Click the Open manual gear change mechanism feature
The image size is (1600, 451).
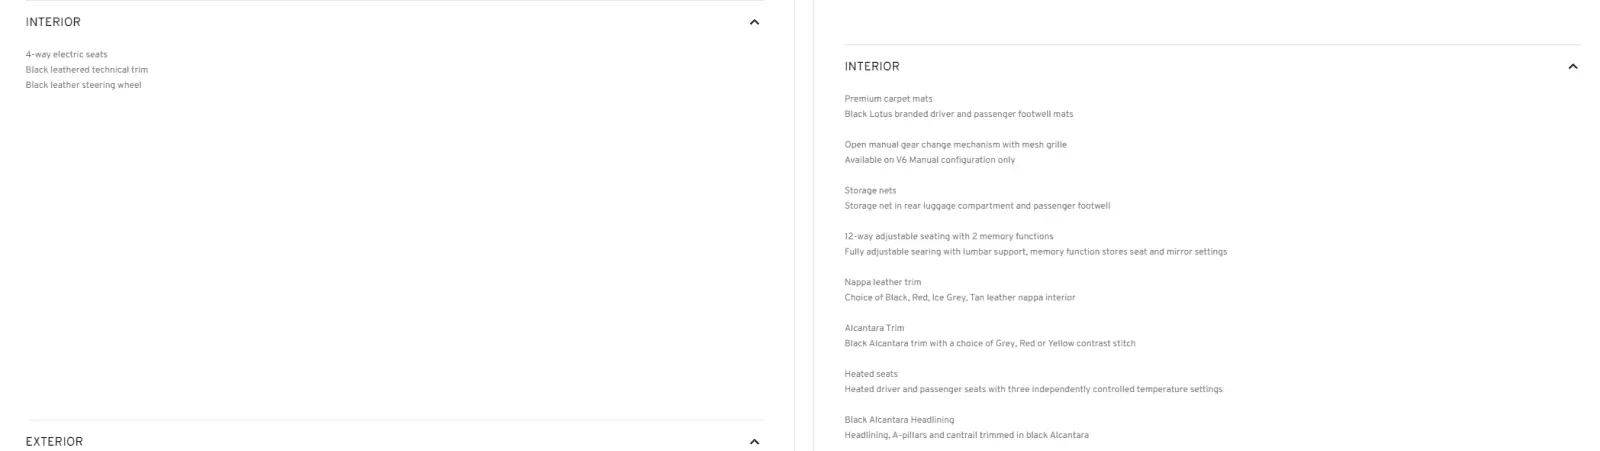pos(955,145)
